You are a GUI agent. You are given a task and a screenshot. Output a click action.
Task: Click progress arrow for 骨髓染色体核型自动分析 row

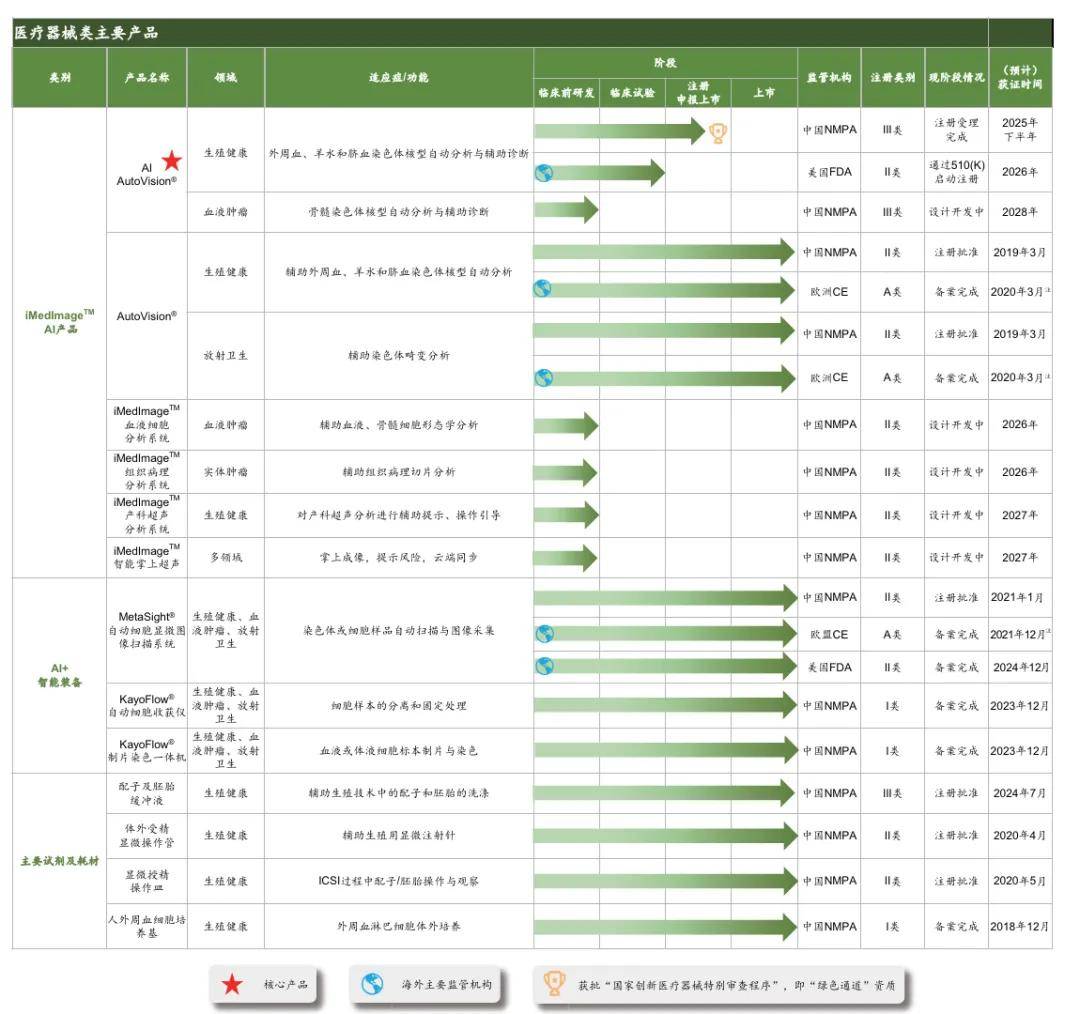566,211
